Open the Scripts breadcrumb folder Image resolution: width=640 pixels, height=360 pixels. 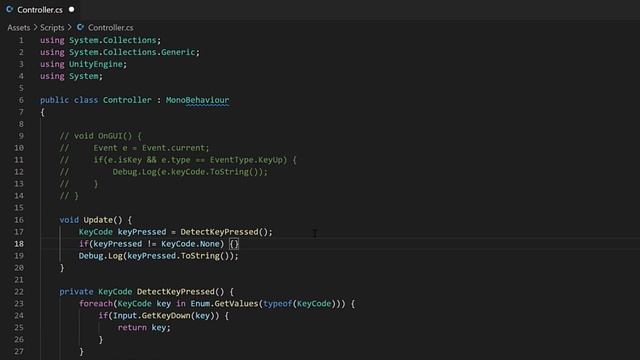point(52,28)
